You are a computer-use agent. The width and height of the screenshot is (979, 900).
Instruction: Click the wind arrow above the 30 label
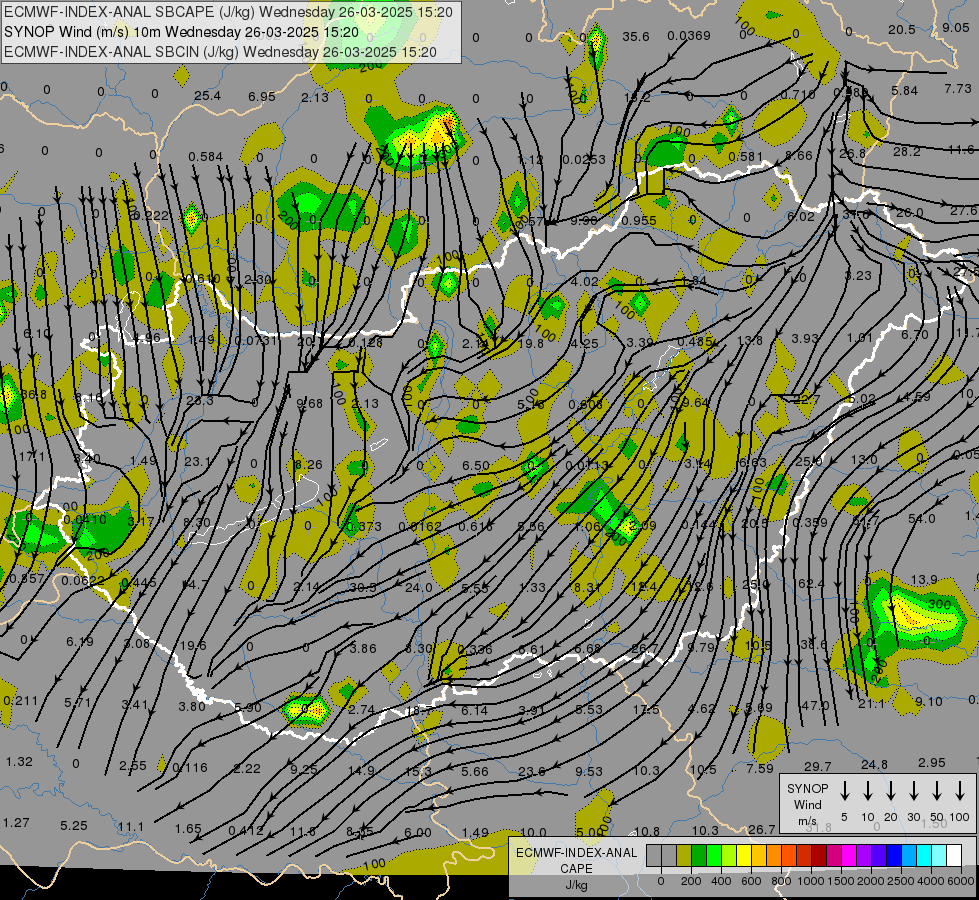914,791
